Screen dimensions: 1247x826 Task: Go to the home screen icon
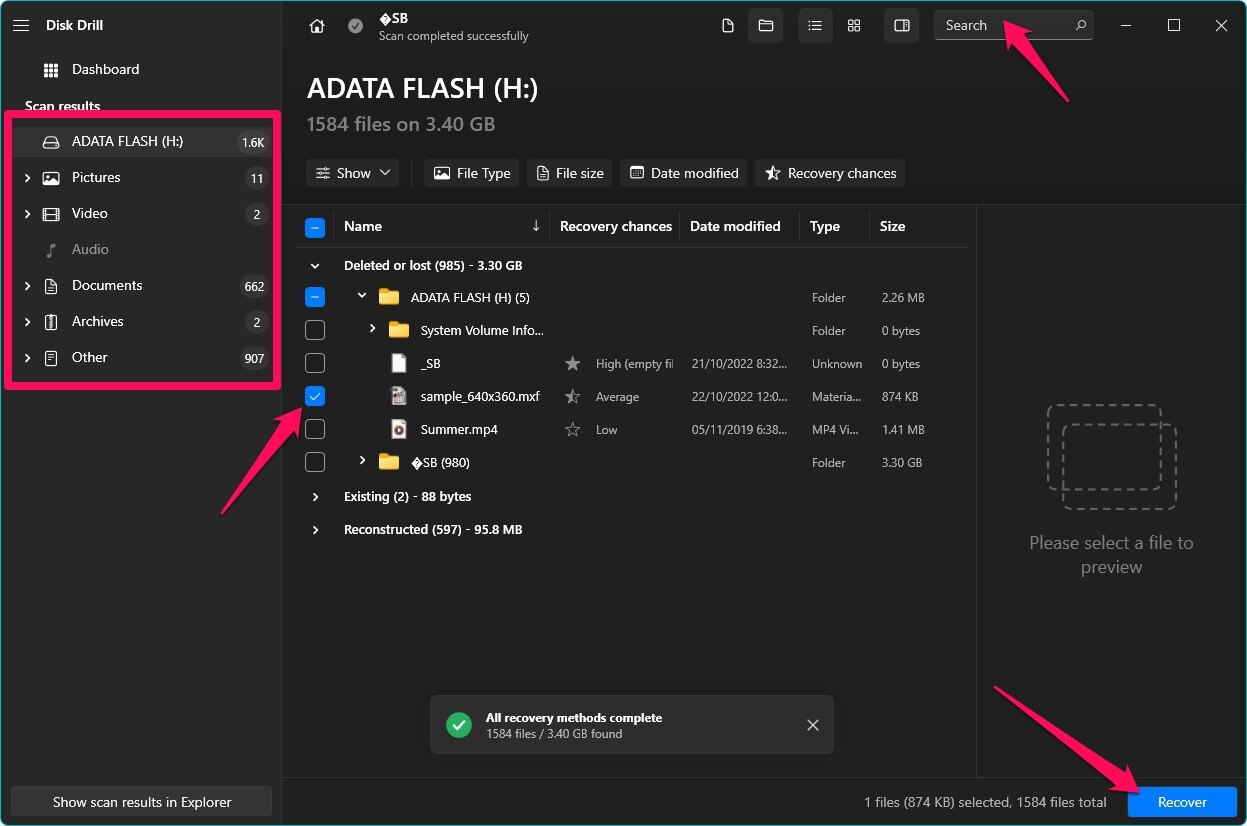[317, 26]
